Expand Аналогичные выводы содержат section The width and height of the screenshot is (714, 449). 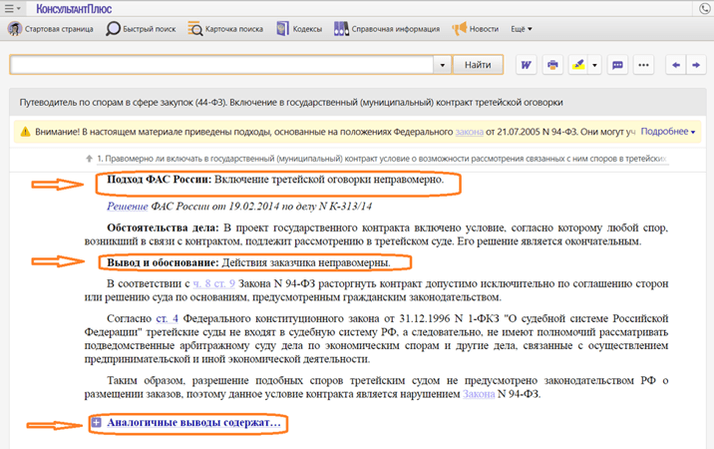point(188,424)
